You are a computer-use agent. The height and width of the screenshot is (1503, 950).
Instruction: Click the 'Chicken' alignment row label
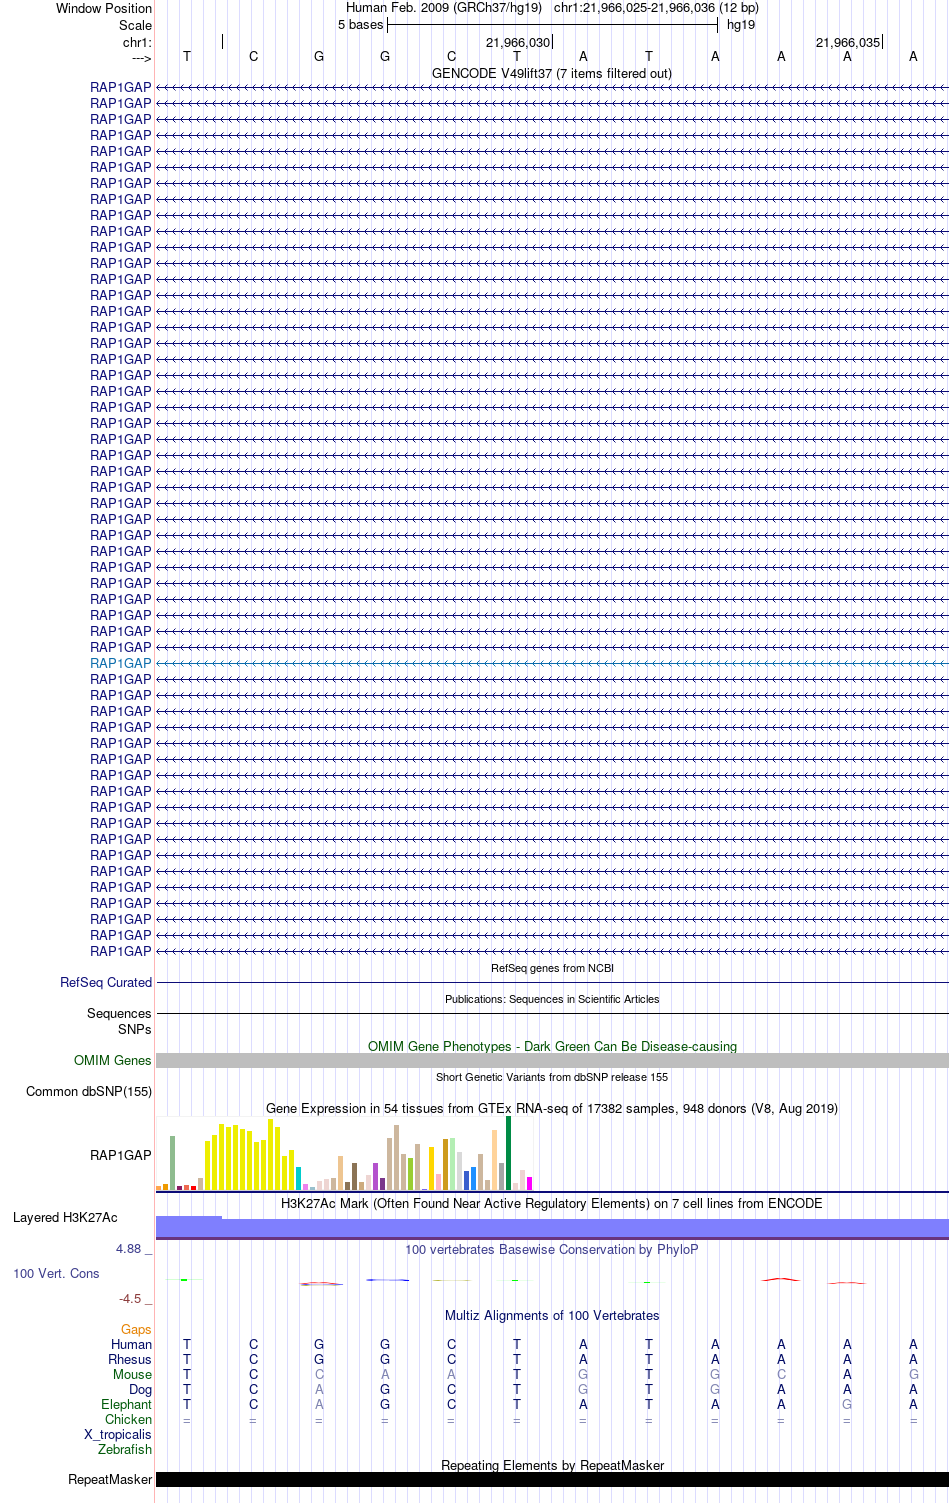pos(129,1419)
